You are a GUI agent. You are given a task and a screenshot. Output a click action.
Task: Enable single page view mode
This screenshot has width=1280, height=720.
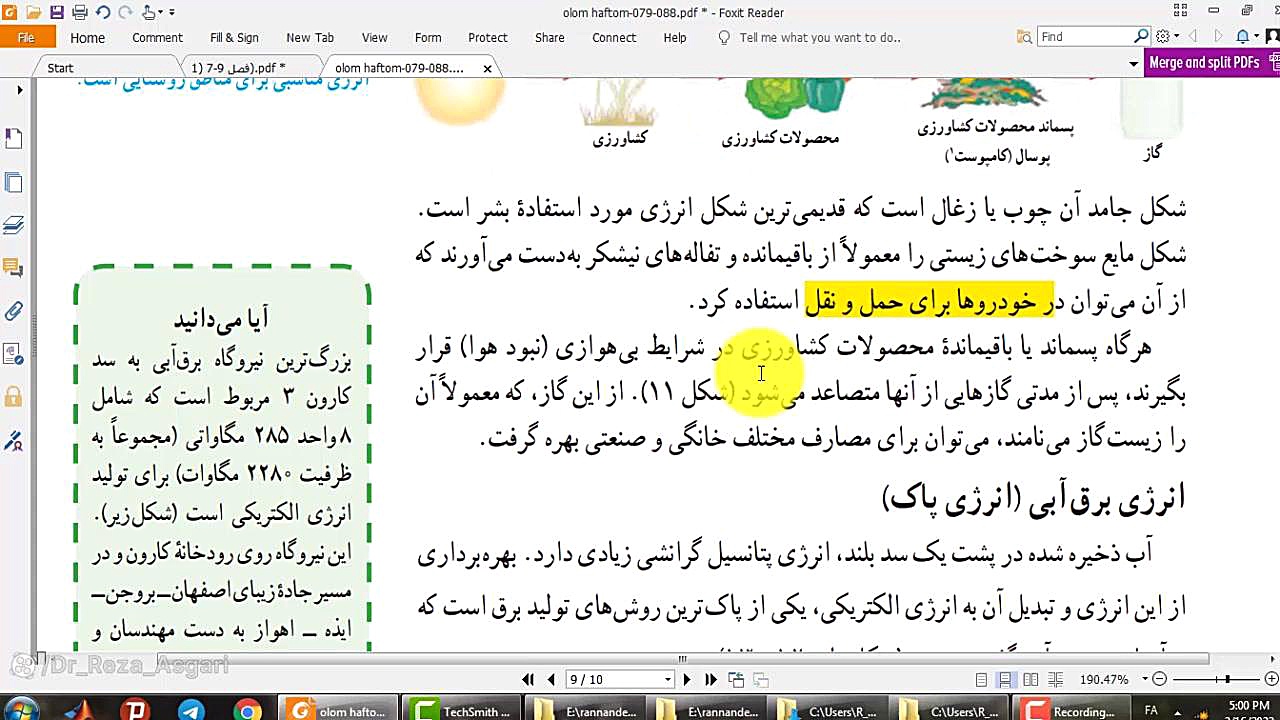point(982,680)
